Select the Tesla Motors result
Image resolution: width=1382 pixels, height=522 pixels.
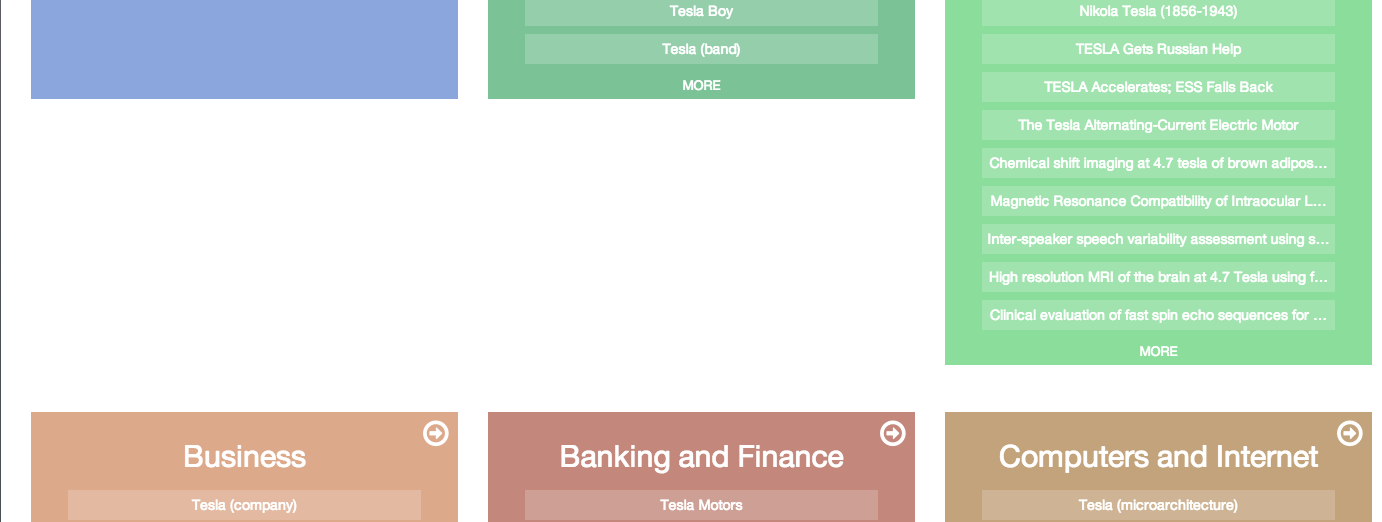(x=701, y=505)
